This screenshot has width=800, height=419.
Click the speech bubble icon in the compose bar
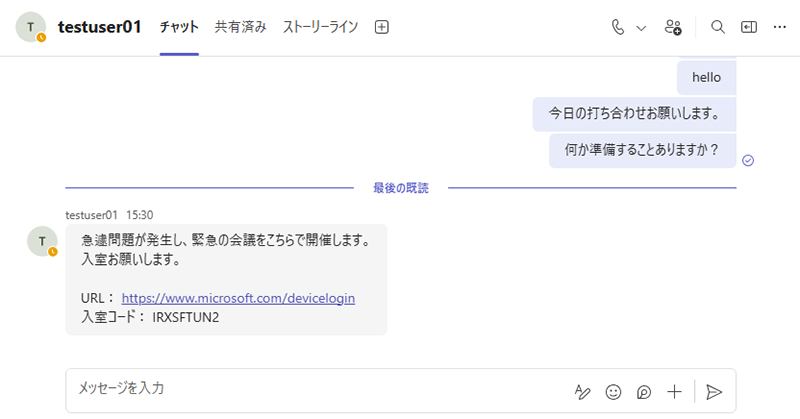click(x=644, y=392)
